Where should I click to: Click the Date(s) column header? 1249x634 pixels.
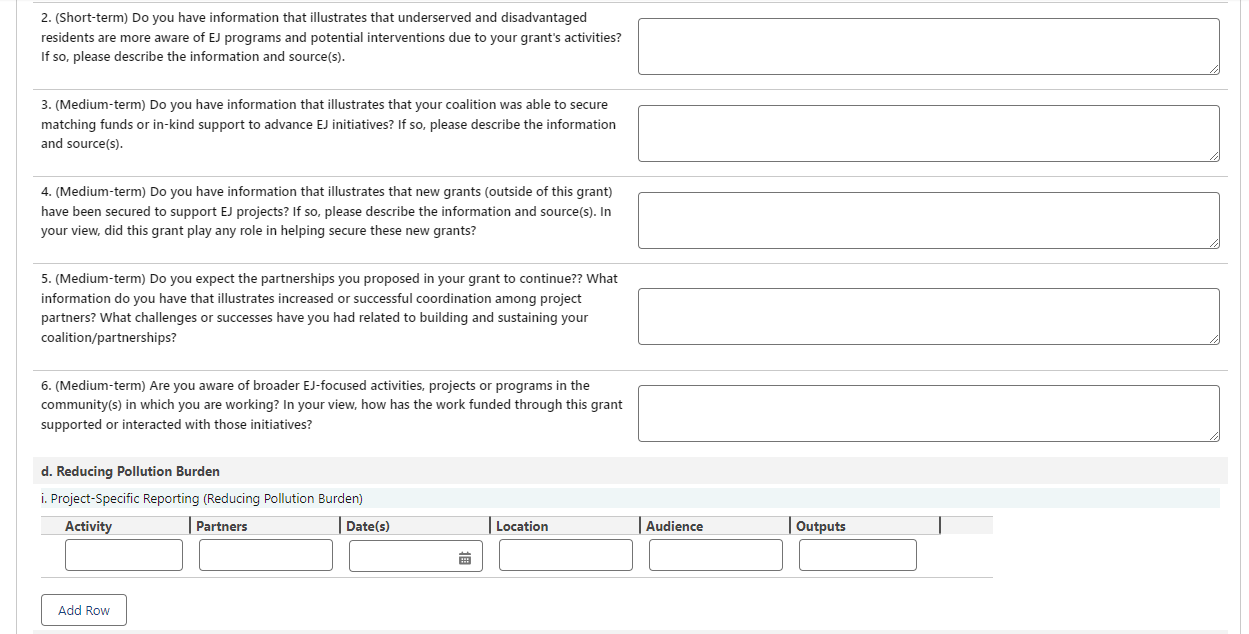[368, 526]
